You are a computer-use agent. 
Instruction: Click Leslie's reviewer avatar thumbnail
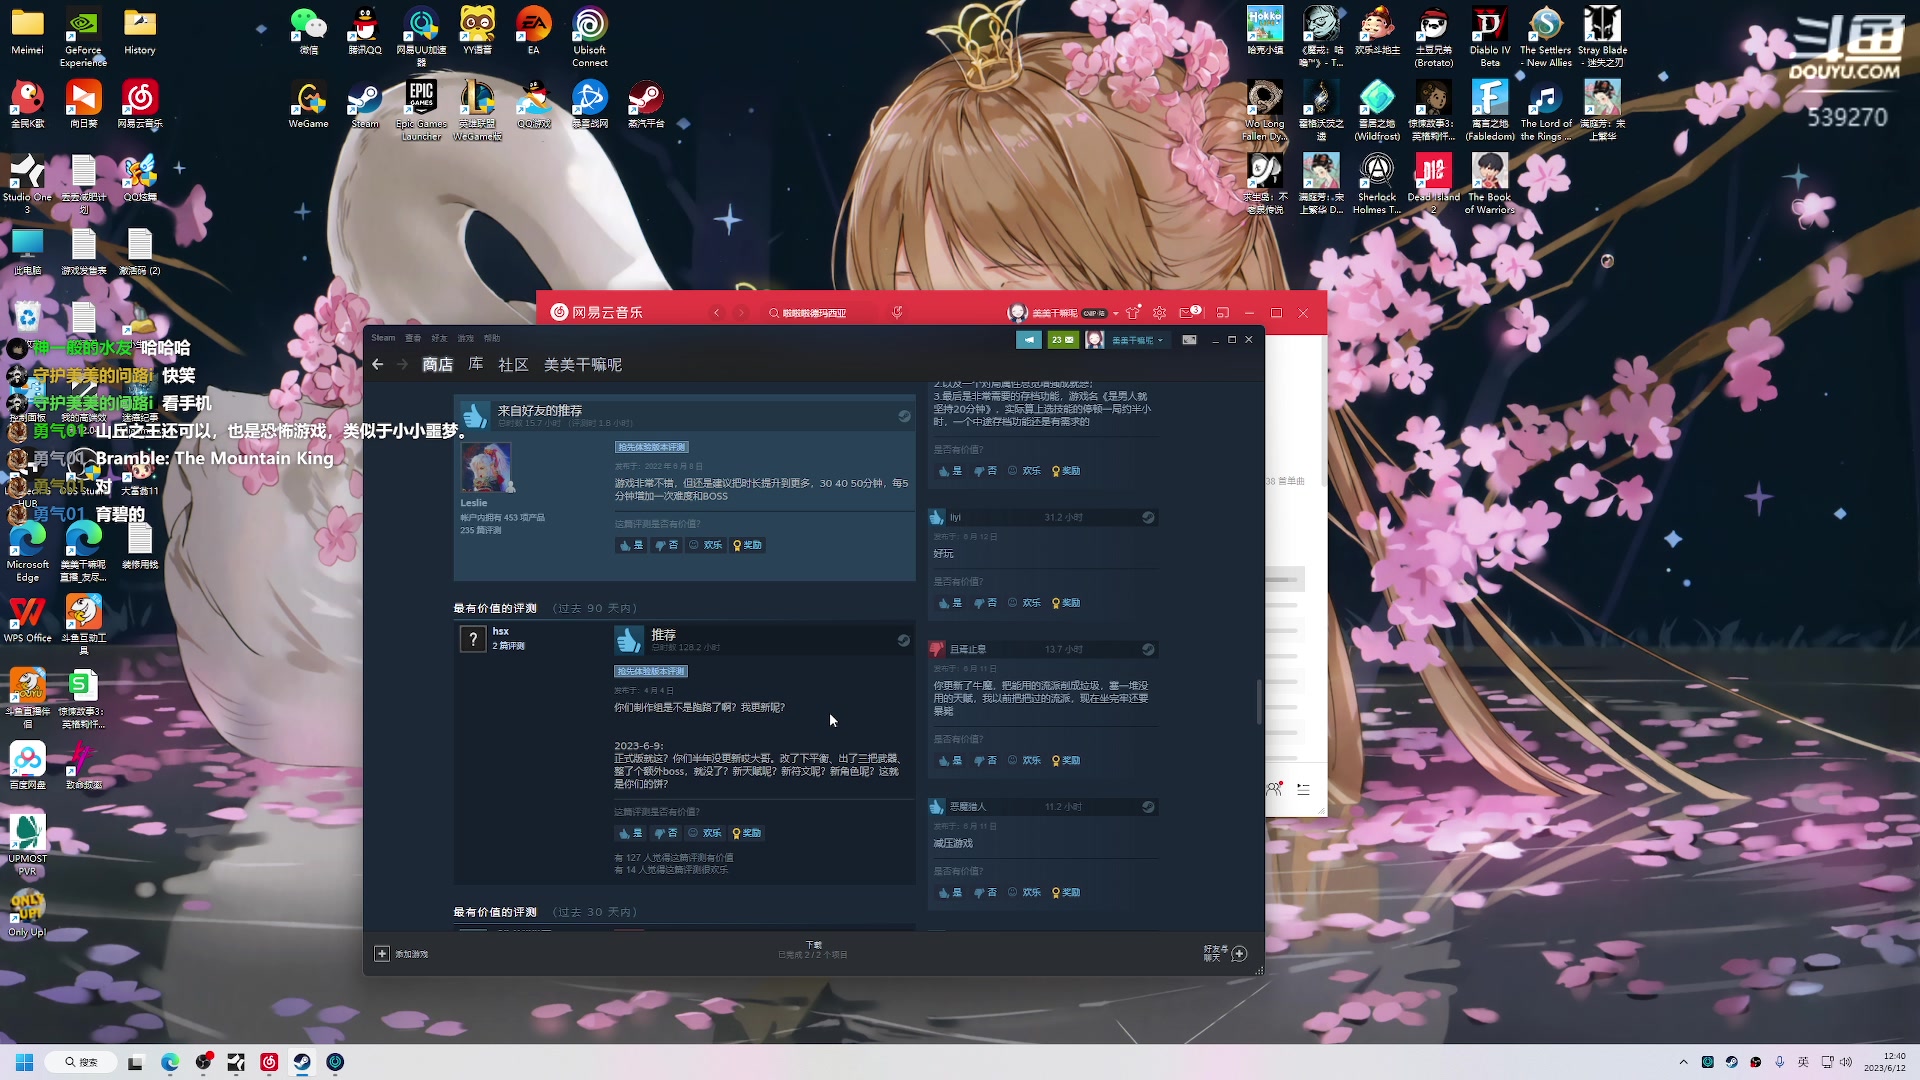[x=486, y=467]
